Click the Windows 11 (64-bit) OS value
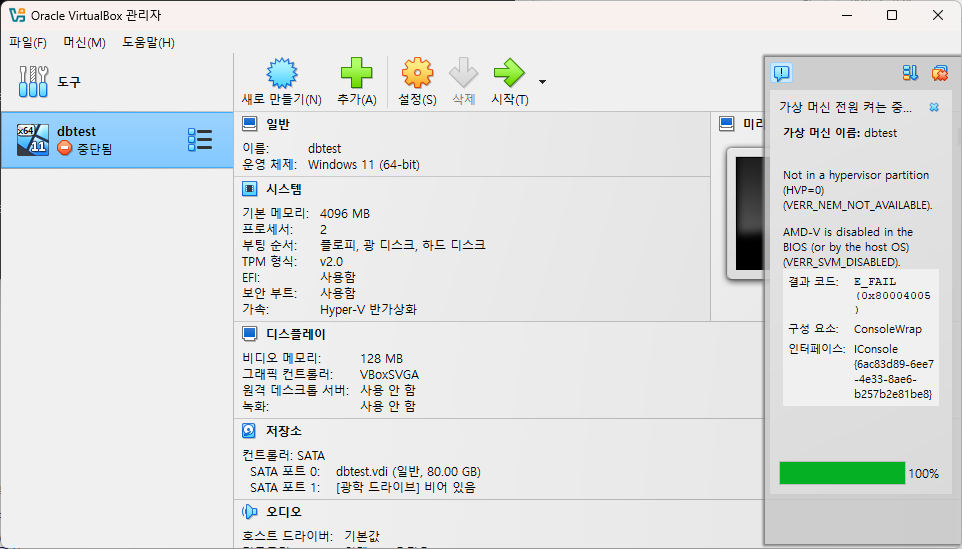Viewport: 962px width, 549px height. pos(364,164)
